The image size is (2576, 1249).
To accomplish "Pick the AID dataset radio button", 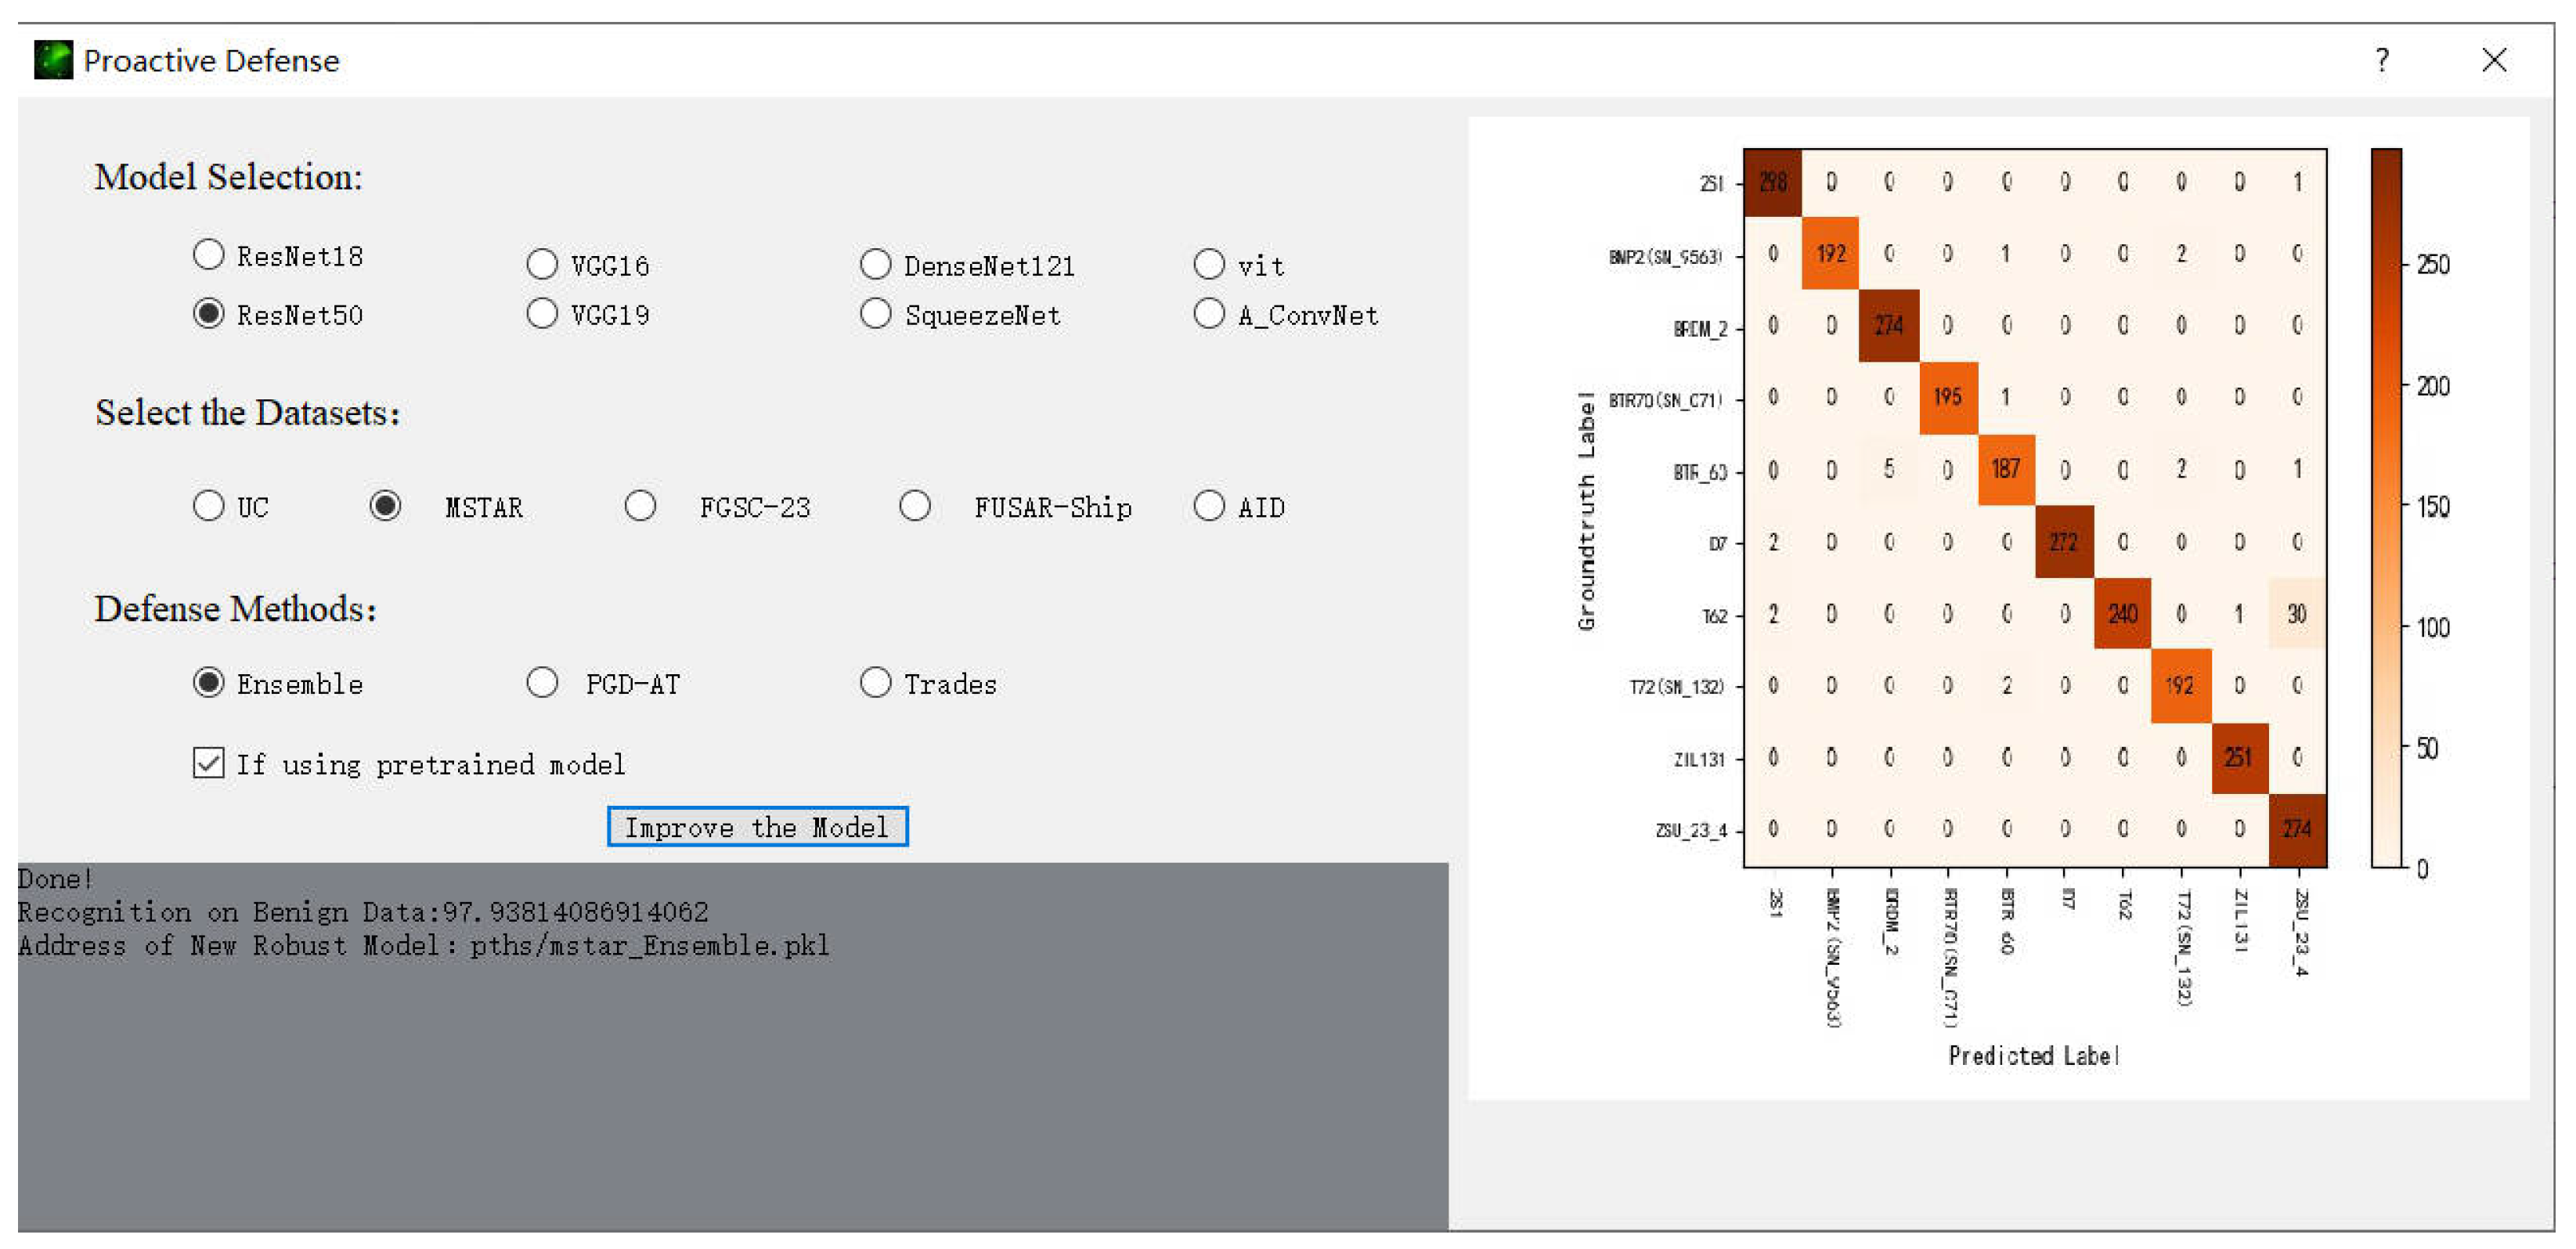I will (x=1209, y=506).
